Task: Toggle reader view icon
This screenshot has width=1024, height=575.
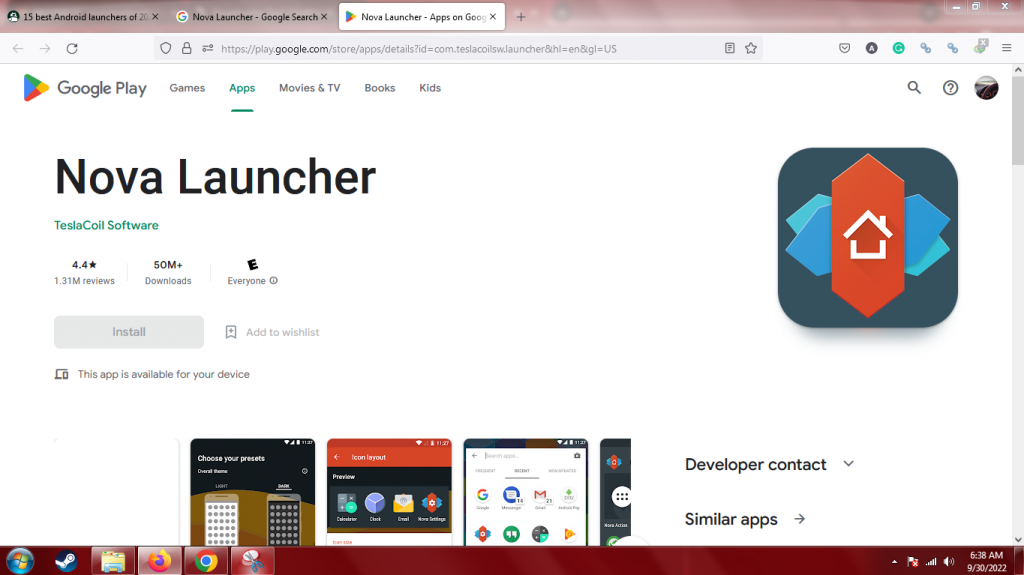Action: (x=730, y=48)
